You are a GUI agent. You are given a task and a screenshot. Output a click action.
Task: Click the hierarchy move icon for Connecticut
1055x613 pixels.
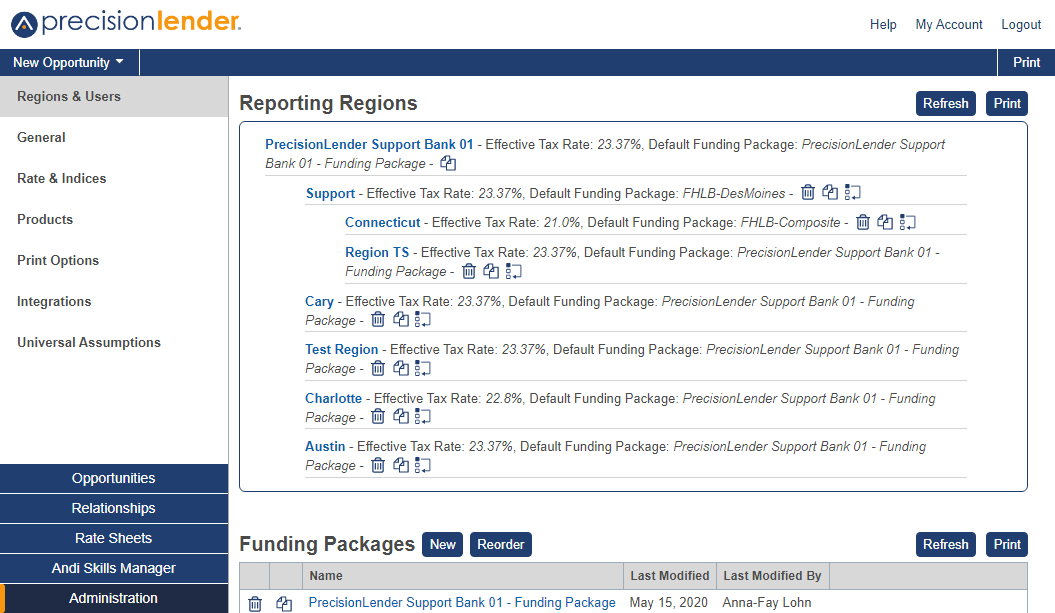[x=908, y=222]
